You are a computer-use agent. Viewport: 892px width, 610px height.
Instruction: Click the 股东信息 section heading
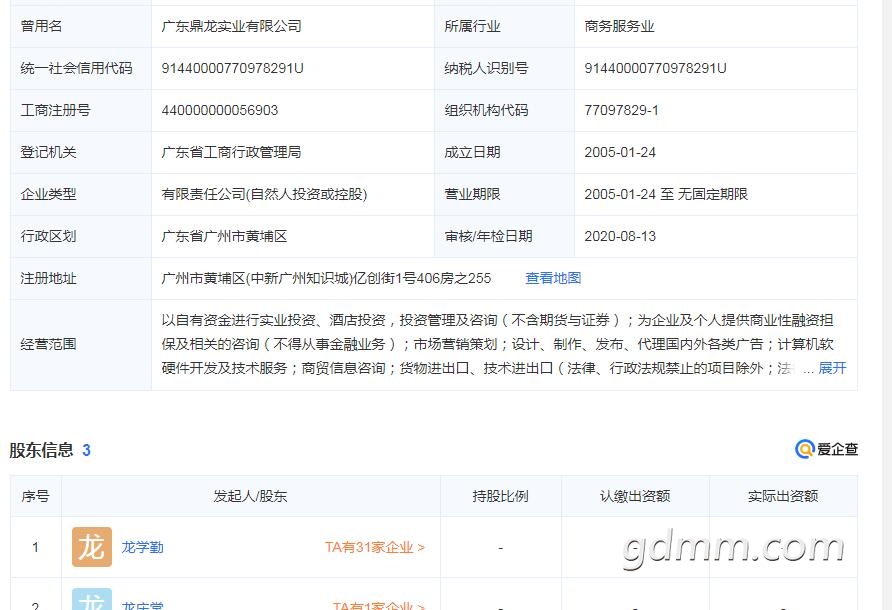41,450
